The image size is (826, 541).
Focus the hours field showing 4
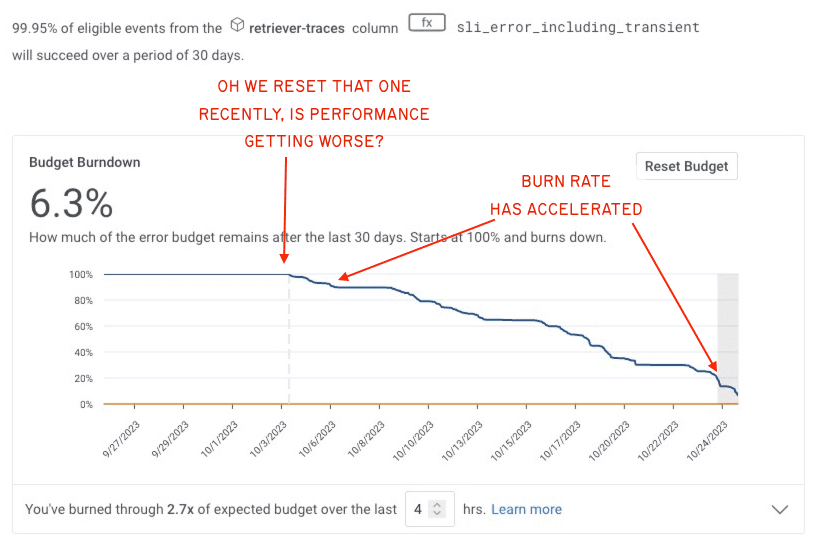pyautogui.click(x=420, y=509)
